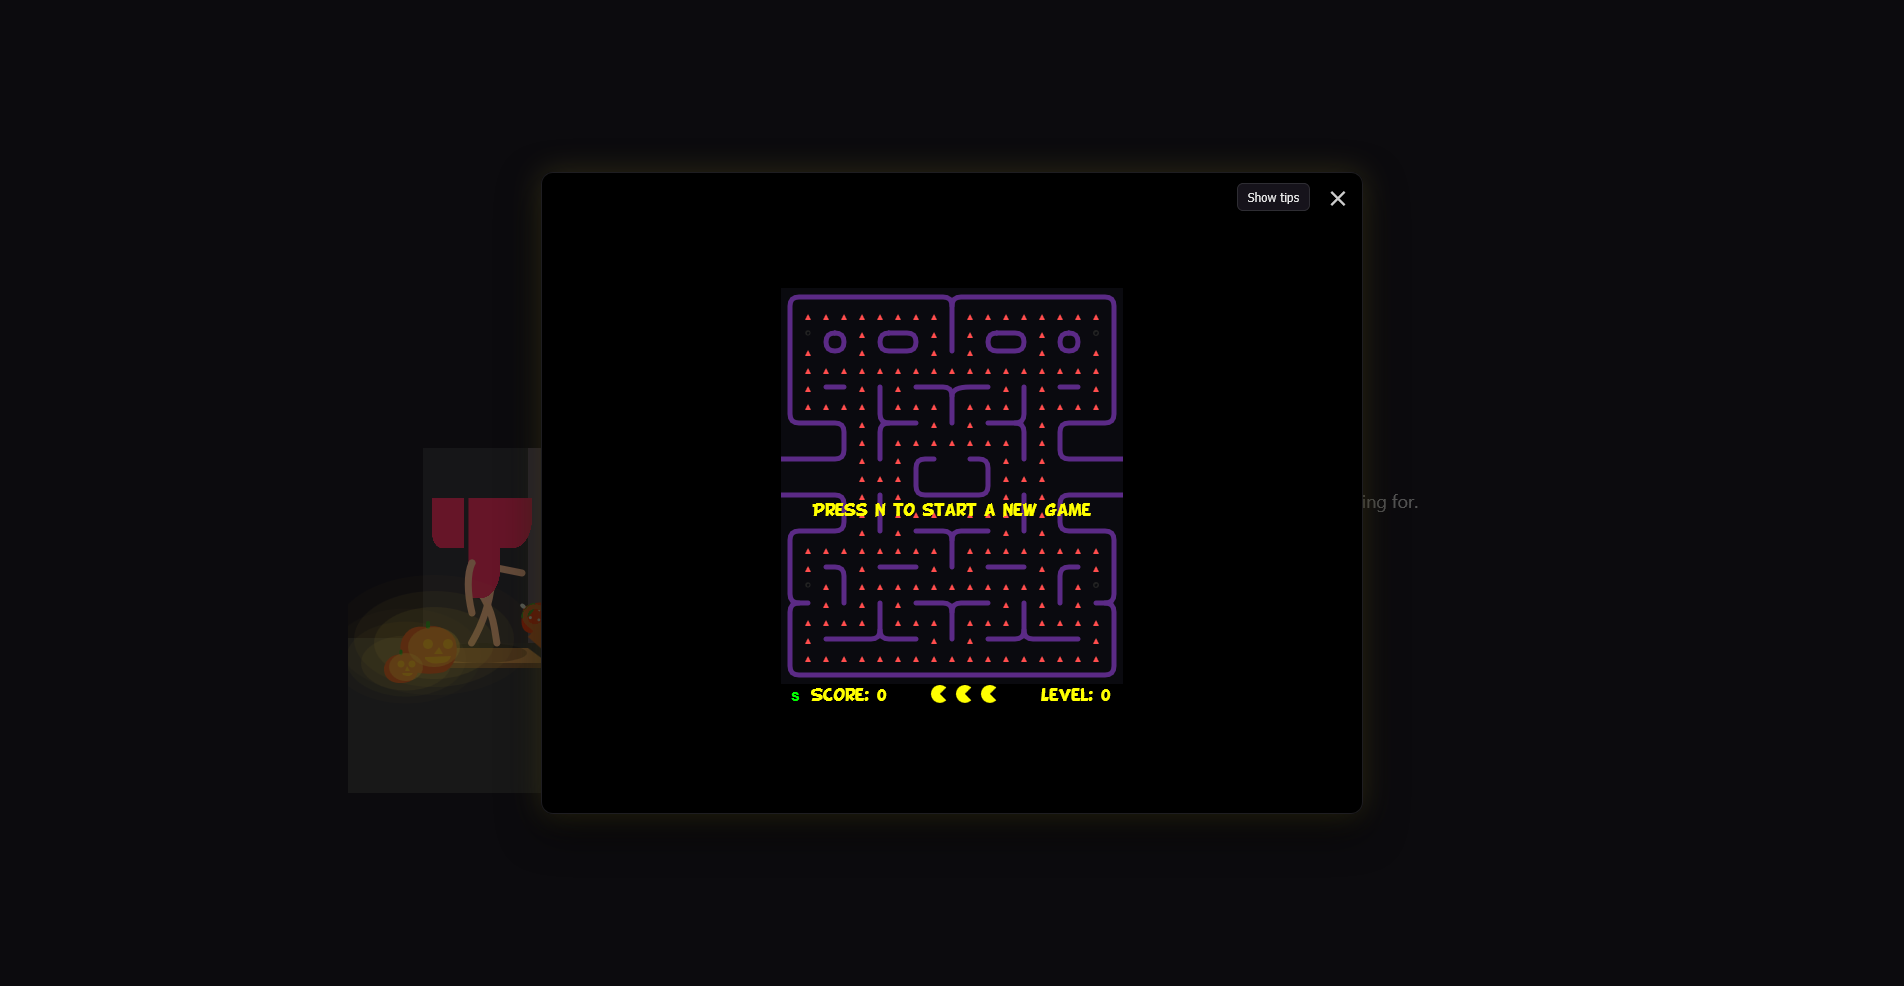Click the rightmost Pac-Man life icon
1904x986 pixels.
[989, 694]
